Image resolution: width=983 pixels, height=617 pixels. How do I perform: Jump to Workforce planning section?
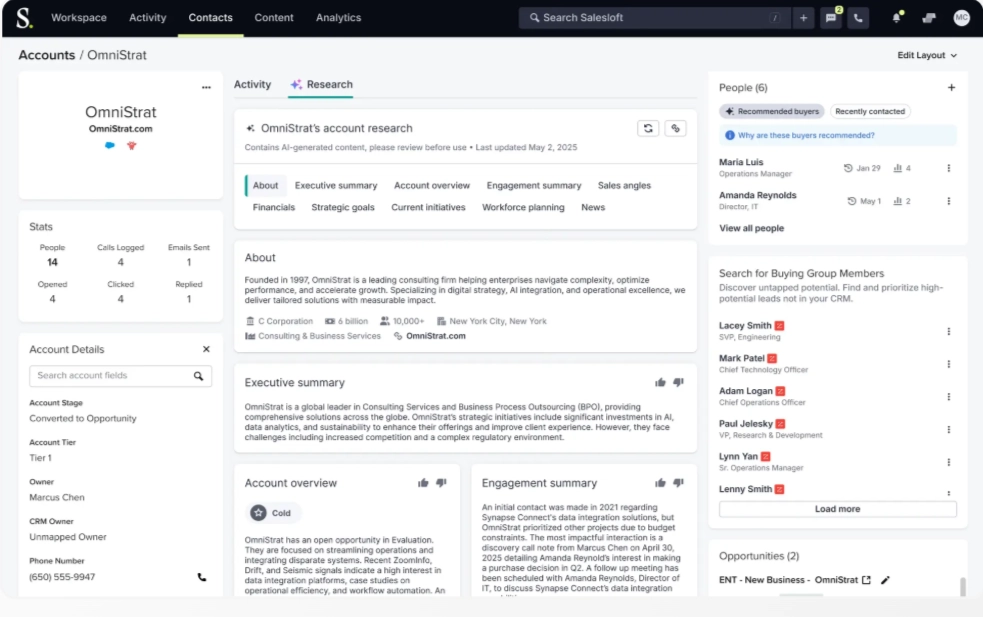coord(523,208)
